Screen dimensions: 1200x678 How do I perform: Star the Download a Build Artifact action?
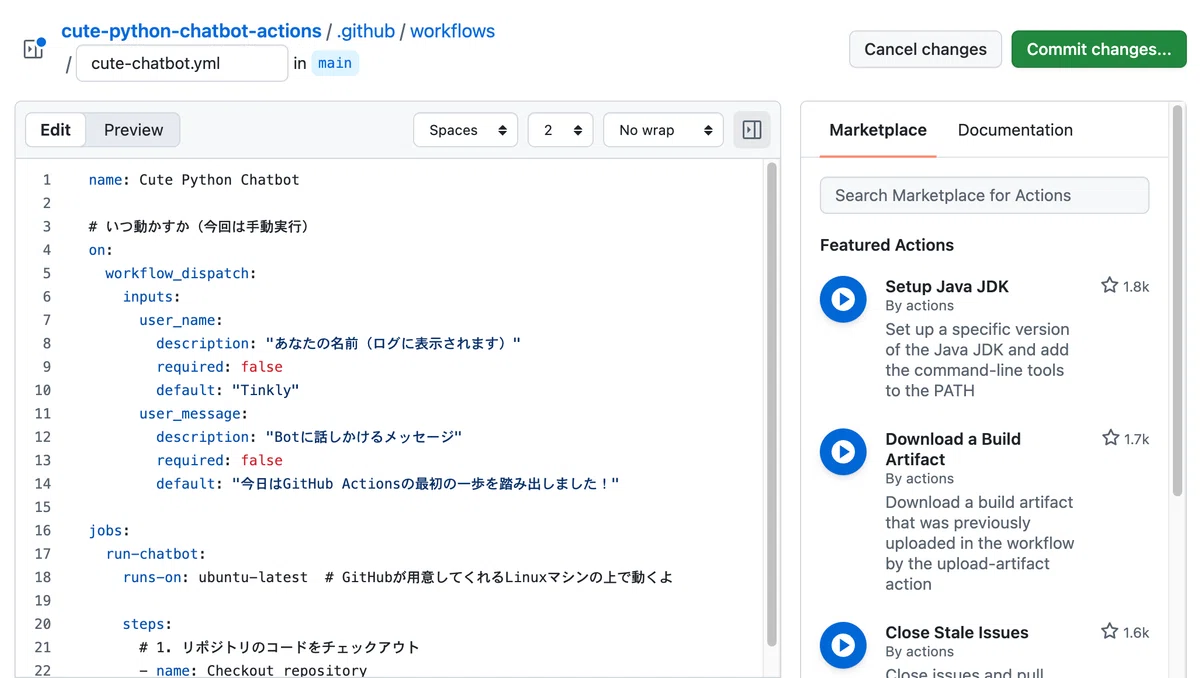click(x=1109, y=438)
